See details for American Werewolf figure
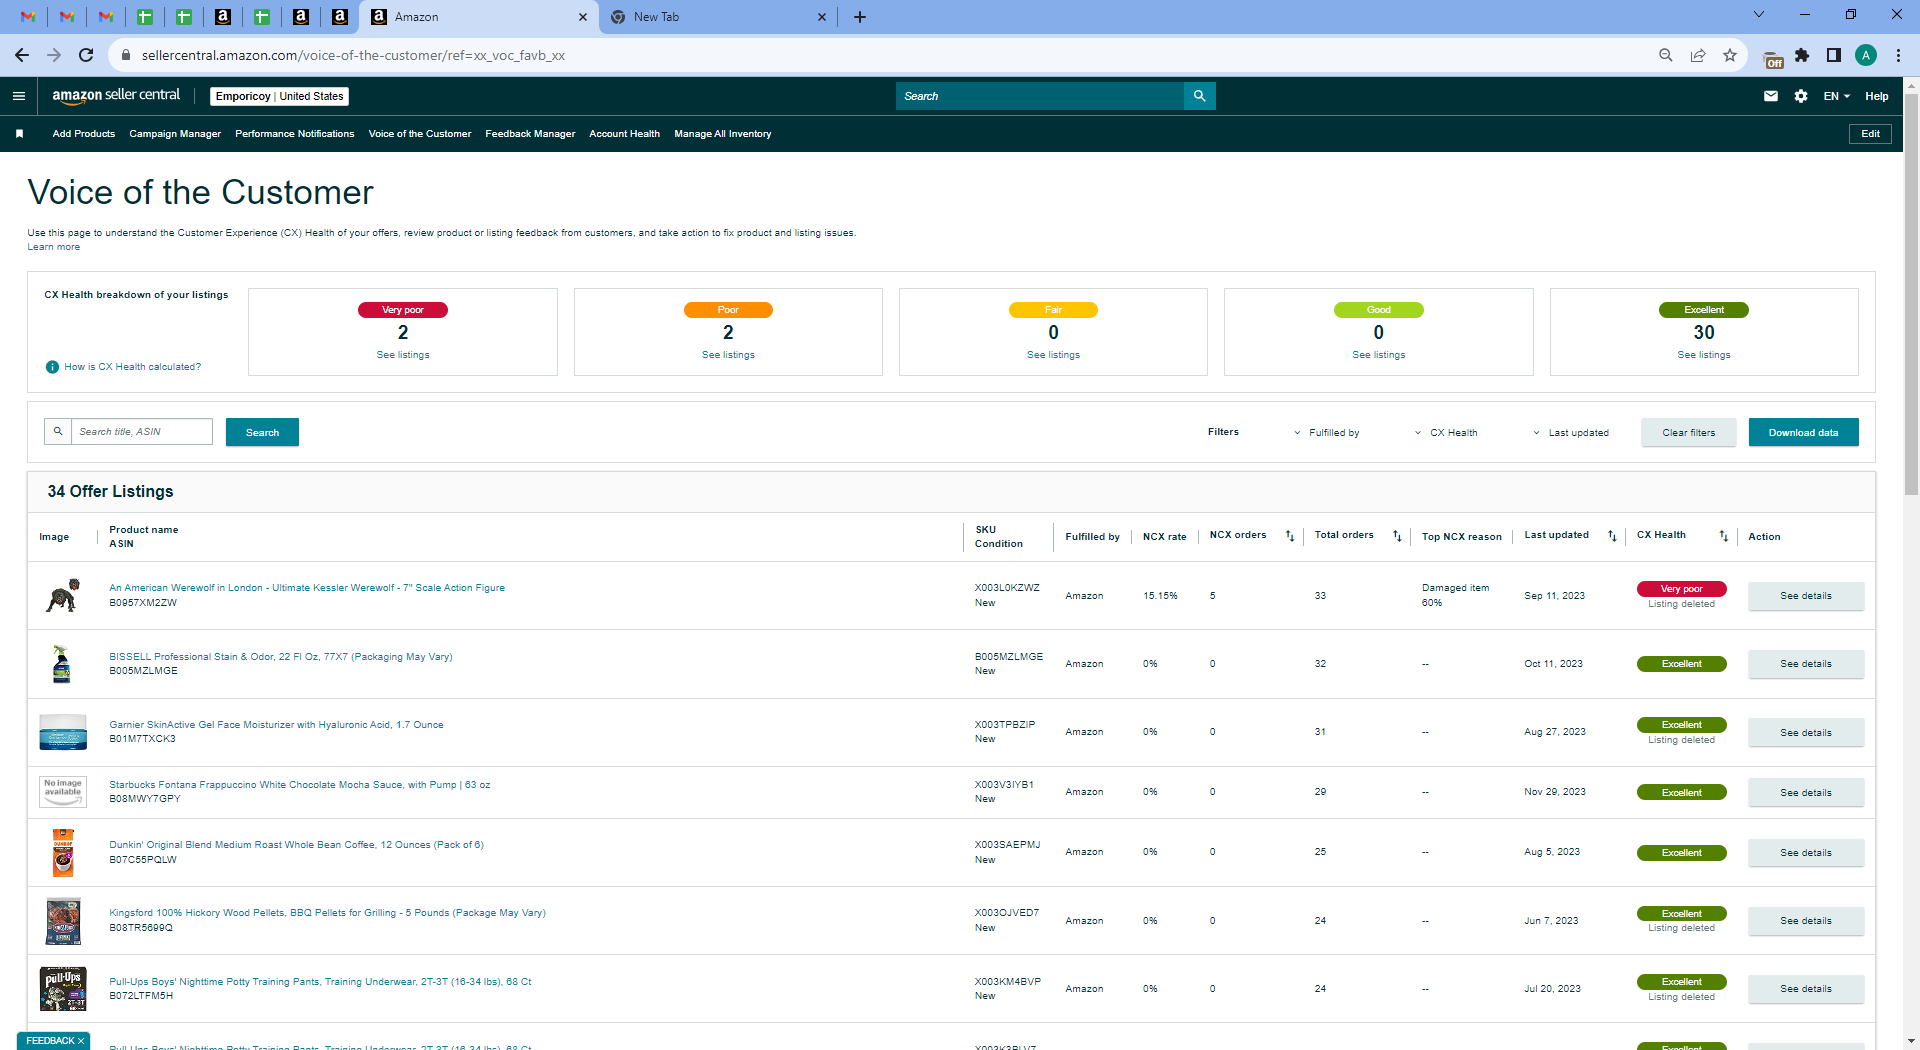This screenshot has height=1050, width=1920. pyautogui.click(x=1806, y=596)
